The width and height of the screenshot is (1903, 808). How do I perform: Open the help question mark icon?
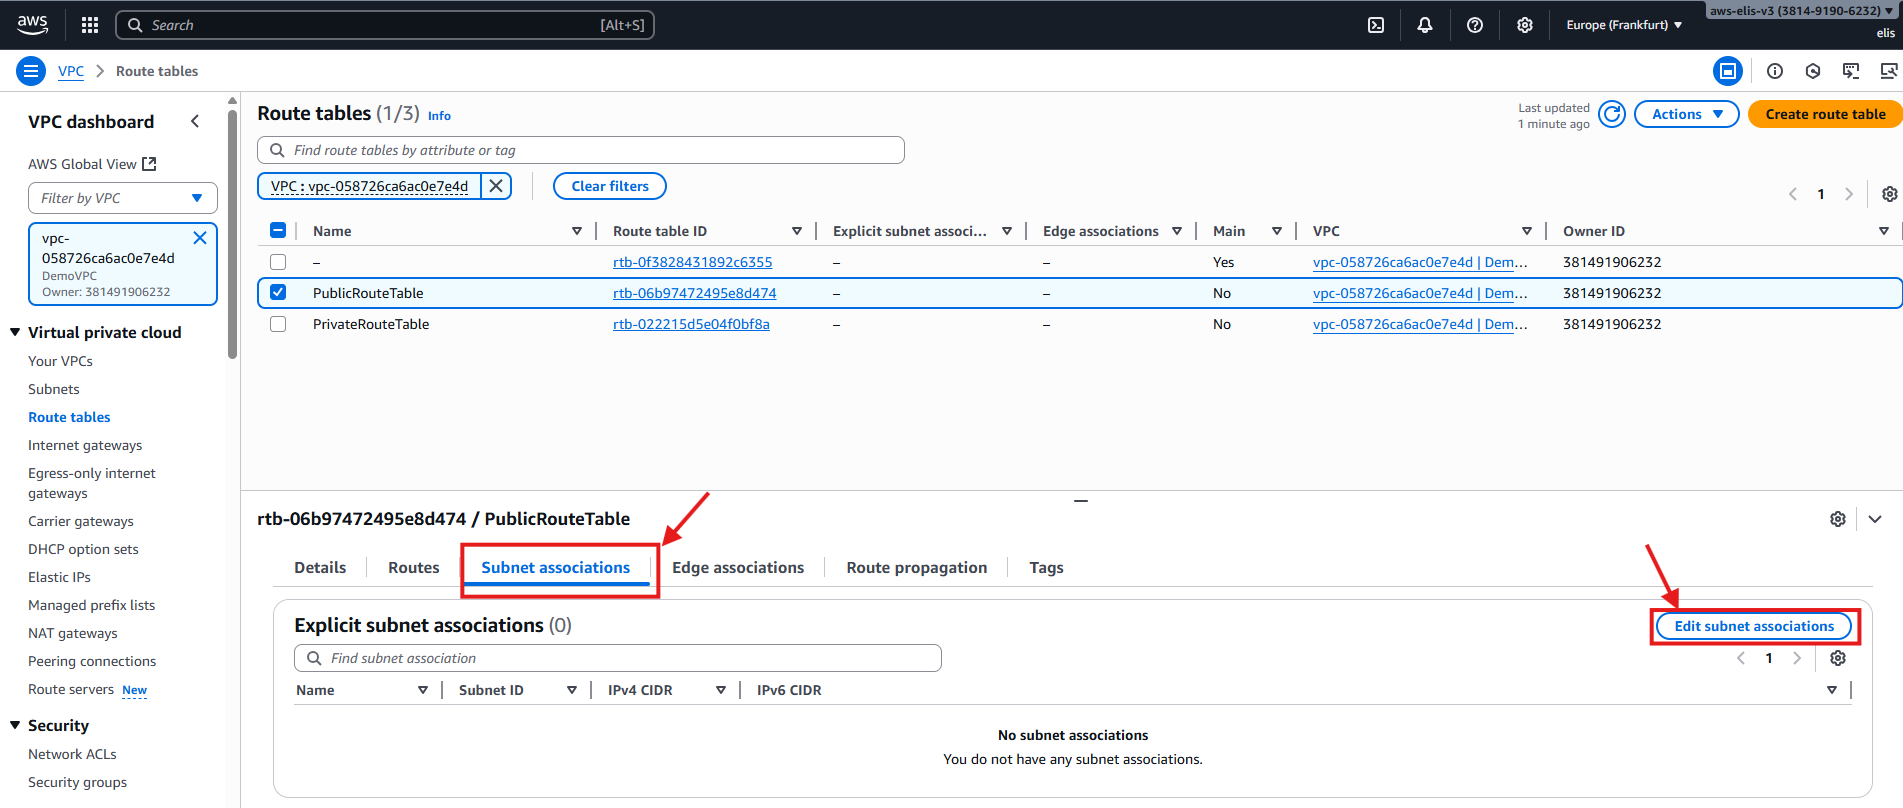click(1475, 25)
